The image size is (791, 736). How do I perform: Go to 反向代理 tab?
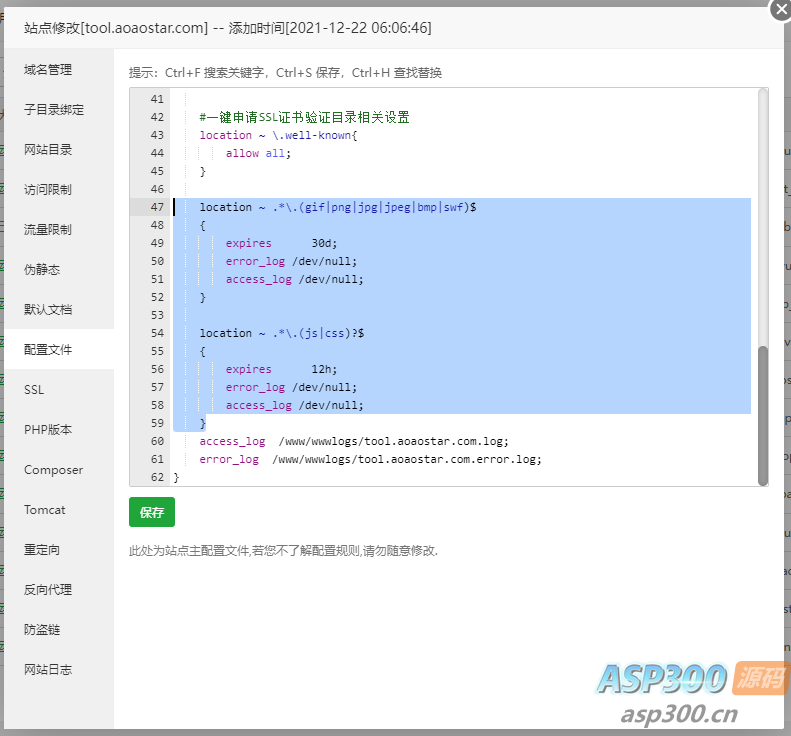point(48,590)
